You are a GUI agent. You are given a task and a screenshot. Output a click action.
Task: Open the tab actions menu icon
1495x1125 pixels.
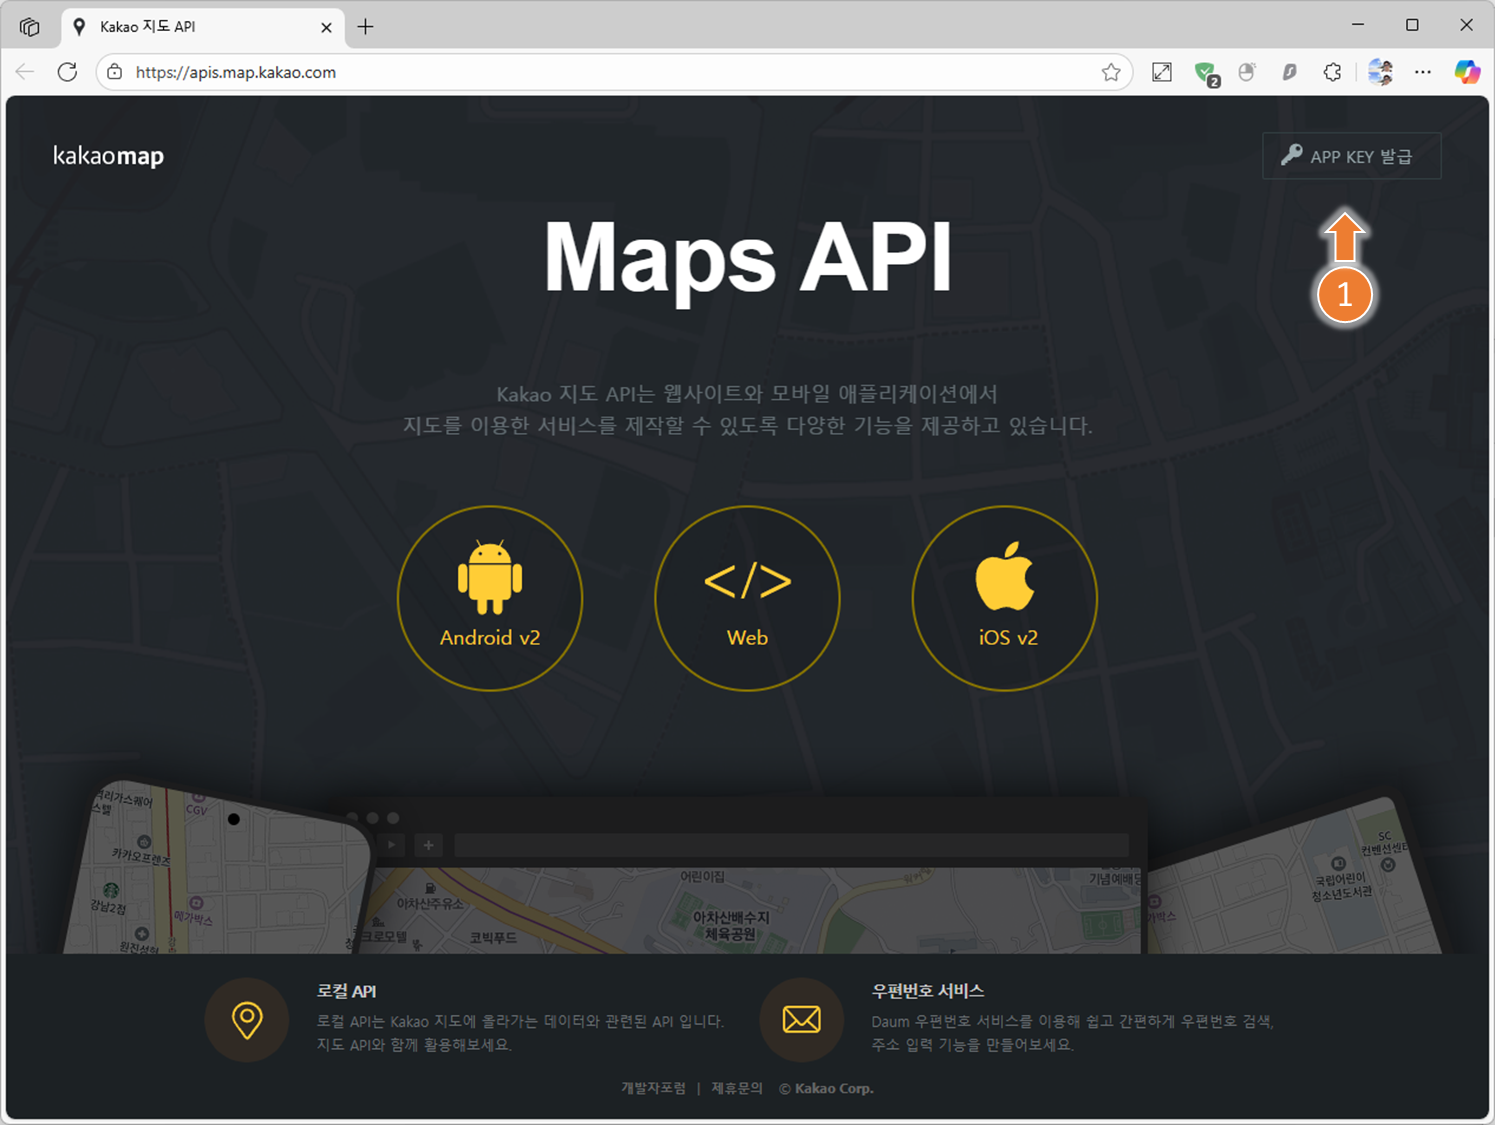click(x=29, y=26)
